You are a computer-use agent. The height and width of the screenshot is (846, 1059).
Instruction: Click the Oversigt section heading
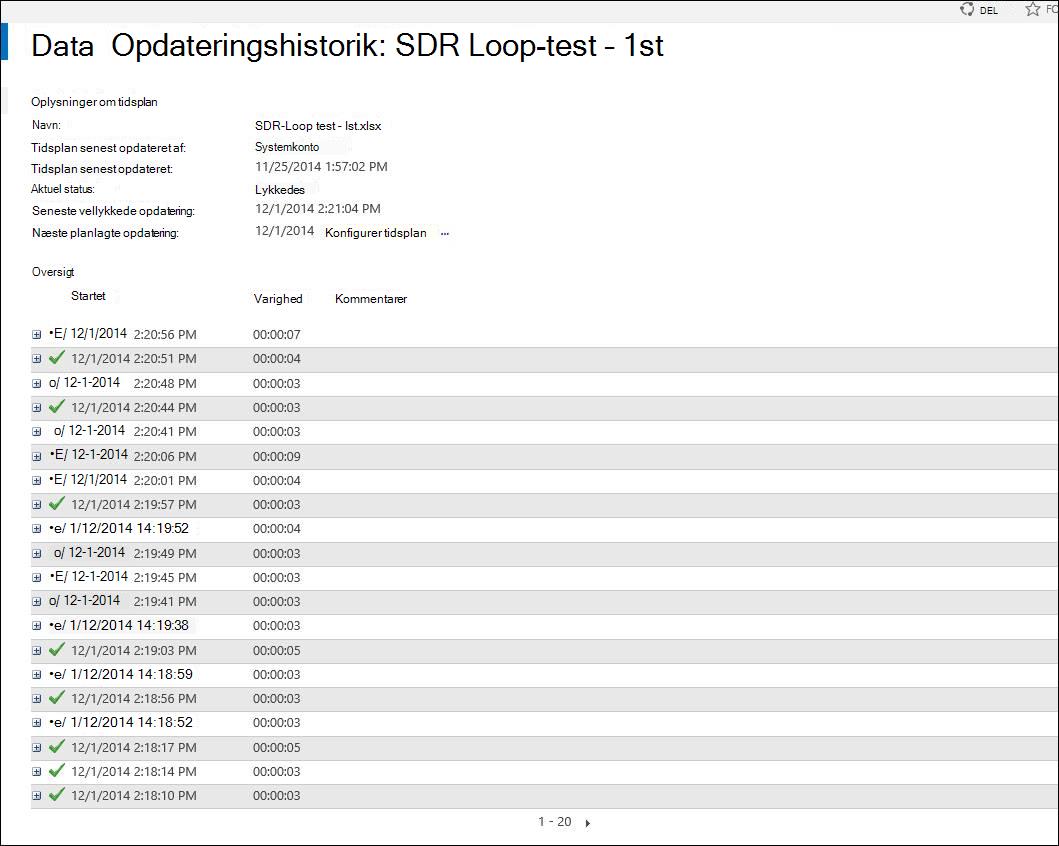53,272
